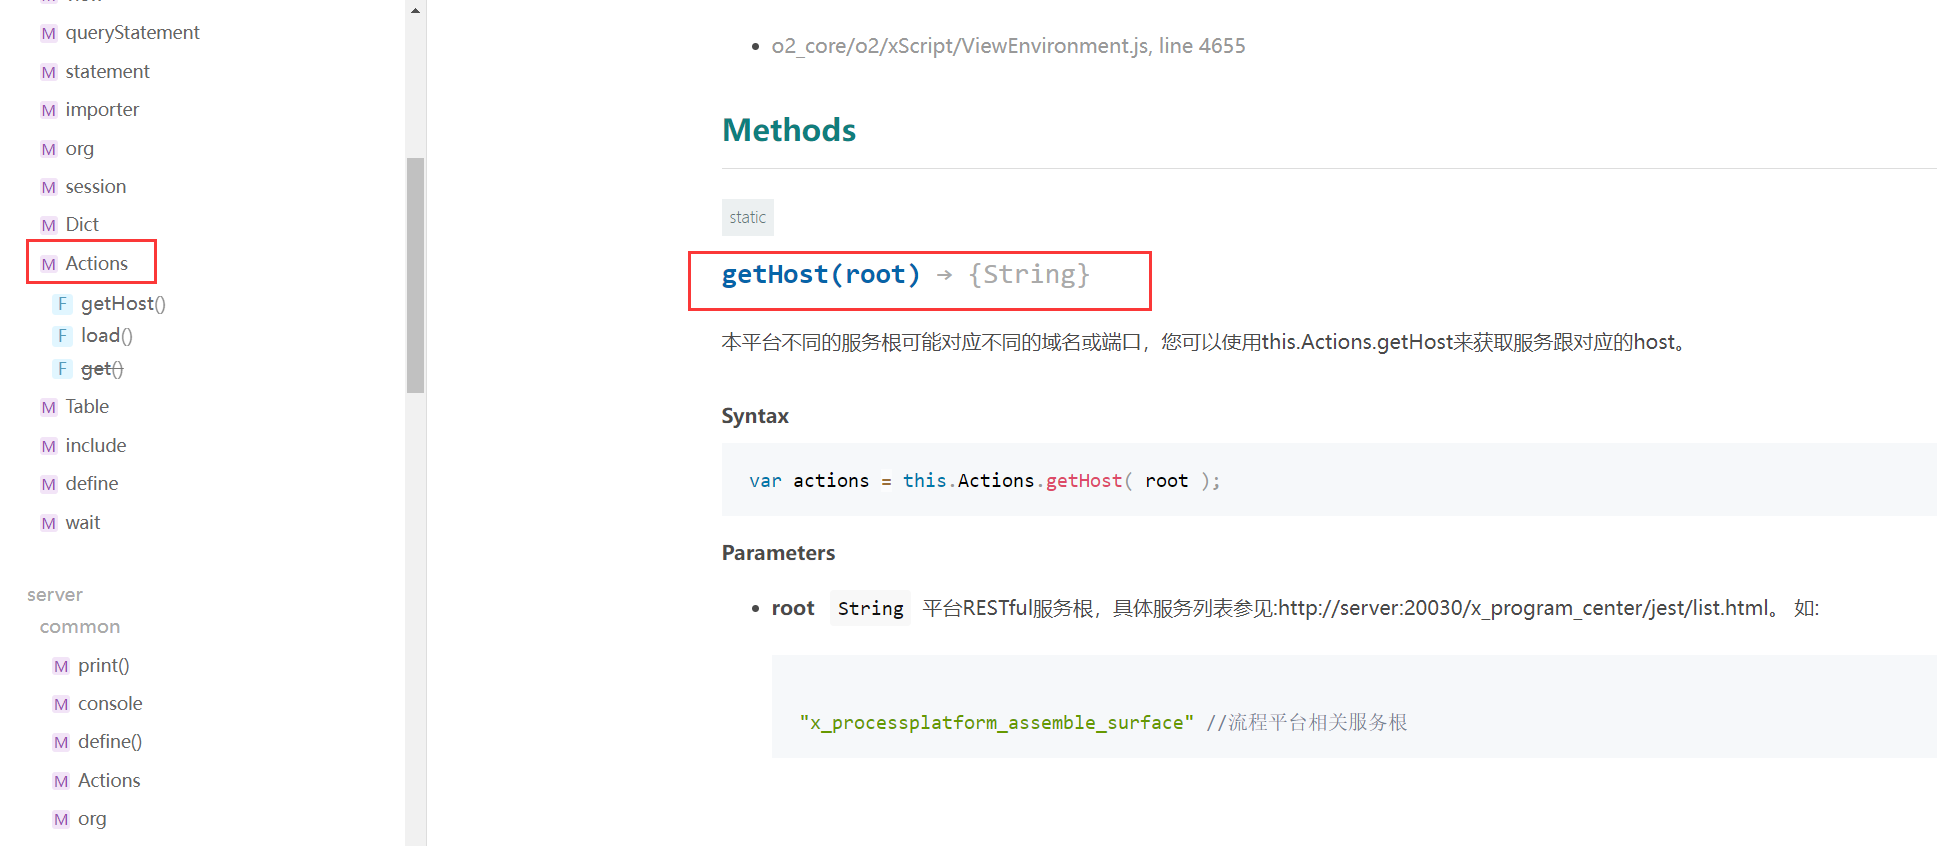Click the M badge beside Dict
This screenshot has height=846, width=1937.
click(x=48, y=226)
